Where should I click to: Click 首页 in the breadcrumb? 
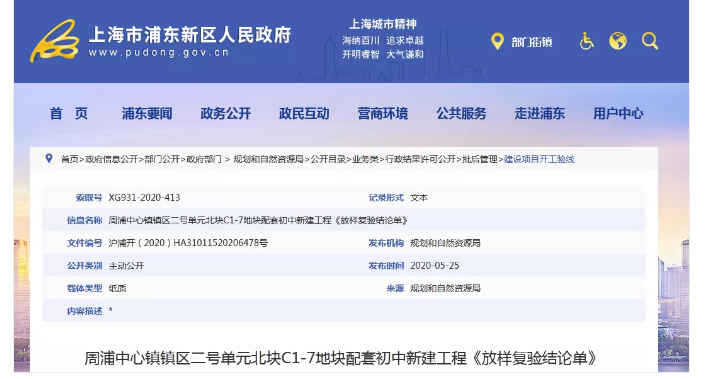pyautogui.click(x=70, y=159)
